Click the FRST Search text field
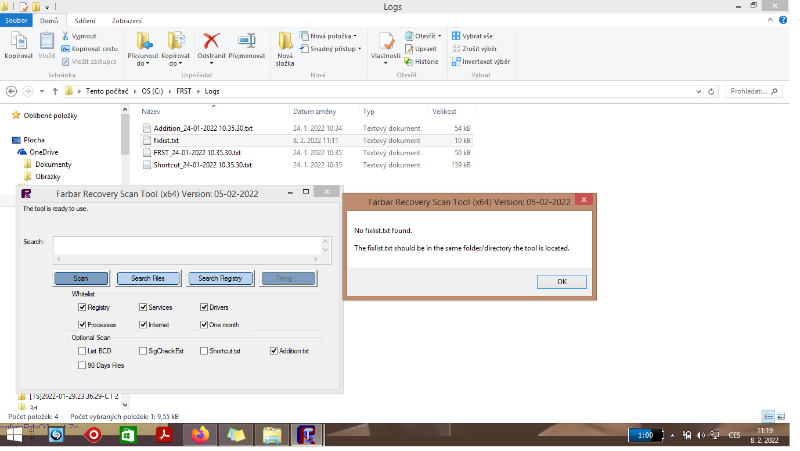800x451 pixels. point(187,245)
